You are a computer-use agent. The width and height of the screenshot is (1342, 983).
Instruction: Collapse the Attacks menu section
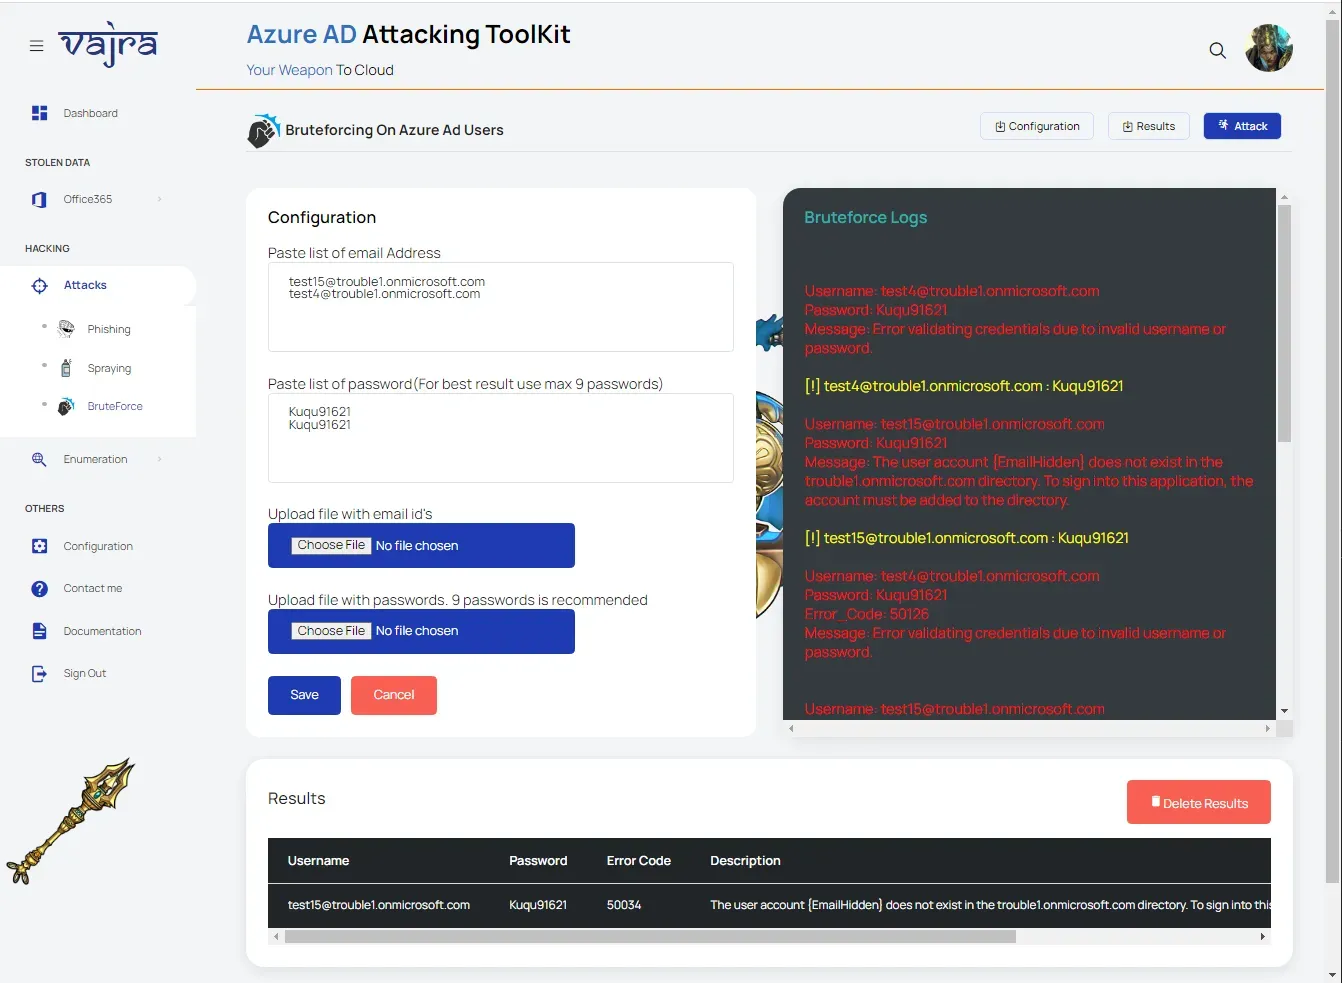[85, 285]
